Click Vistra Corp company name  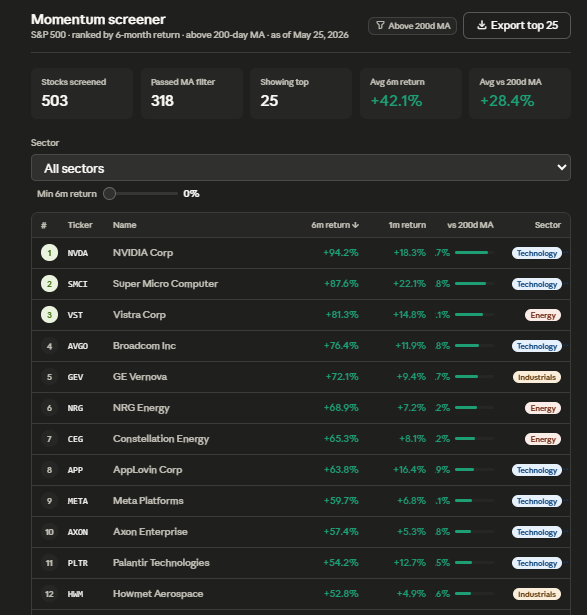[139, 315]
